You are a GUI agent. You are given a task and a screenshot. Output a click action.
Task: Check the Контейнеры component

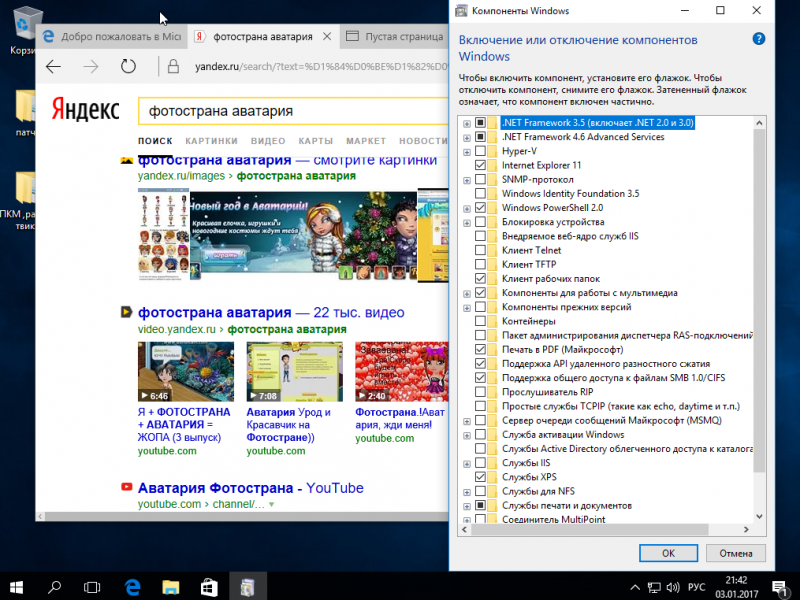click(x=480, y=321)
